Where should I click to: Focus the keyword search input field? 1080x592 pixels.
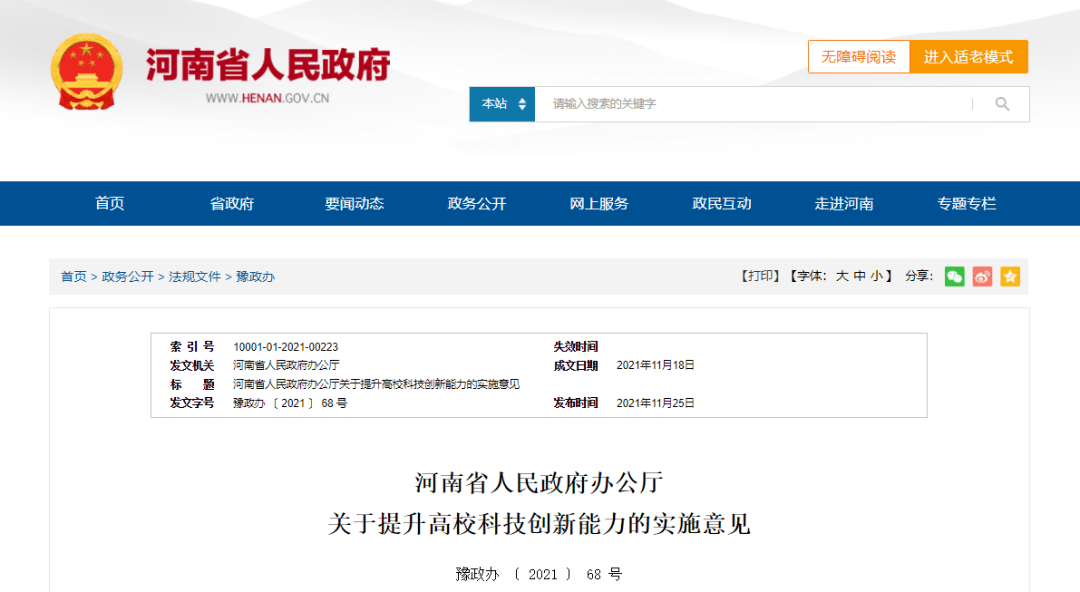pos(750,104)
